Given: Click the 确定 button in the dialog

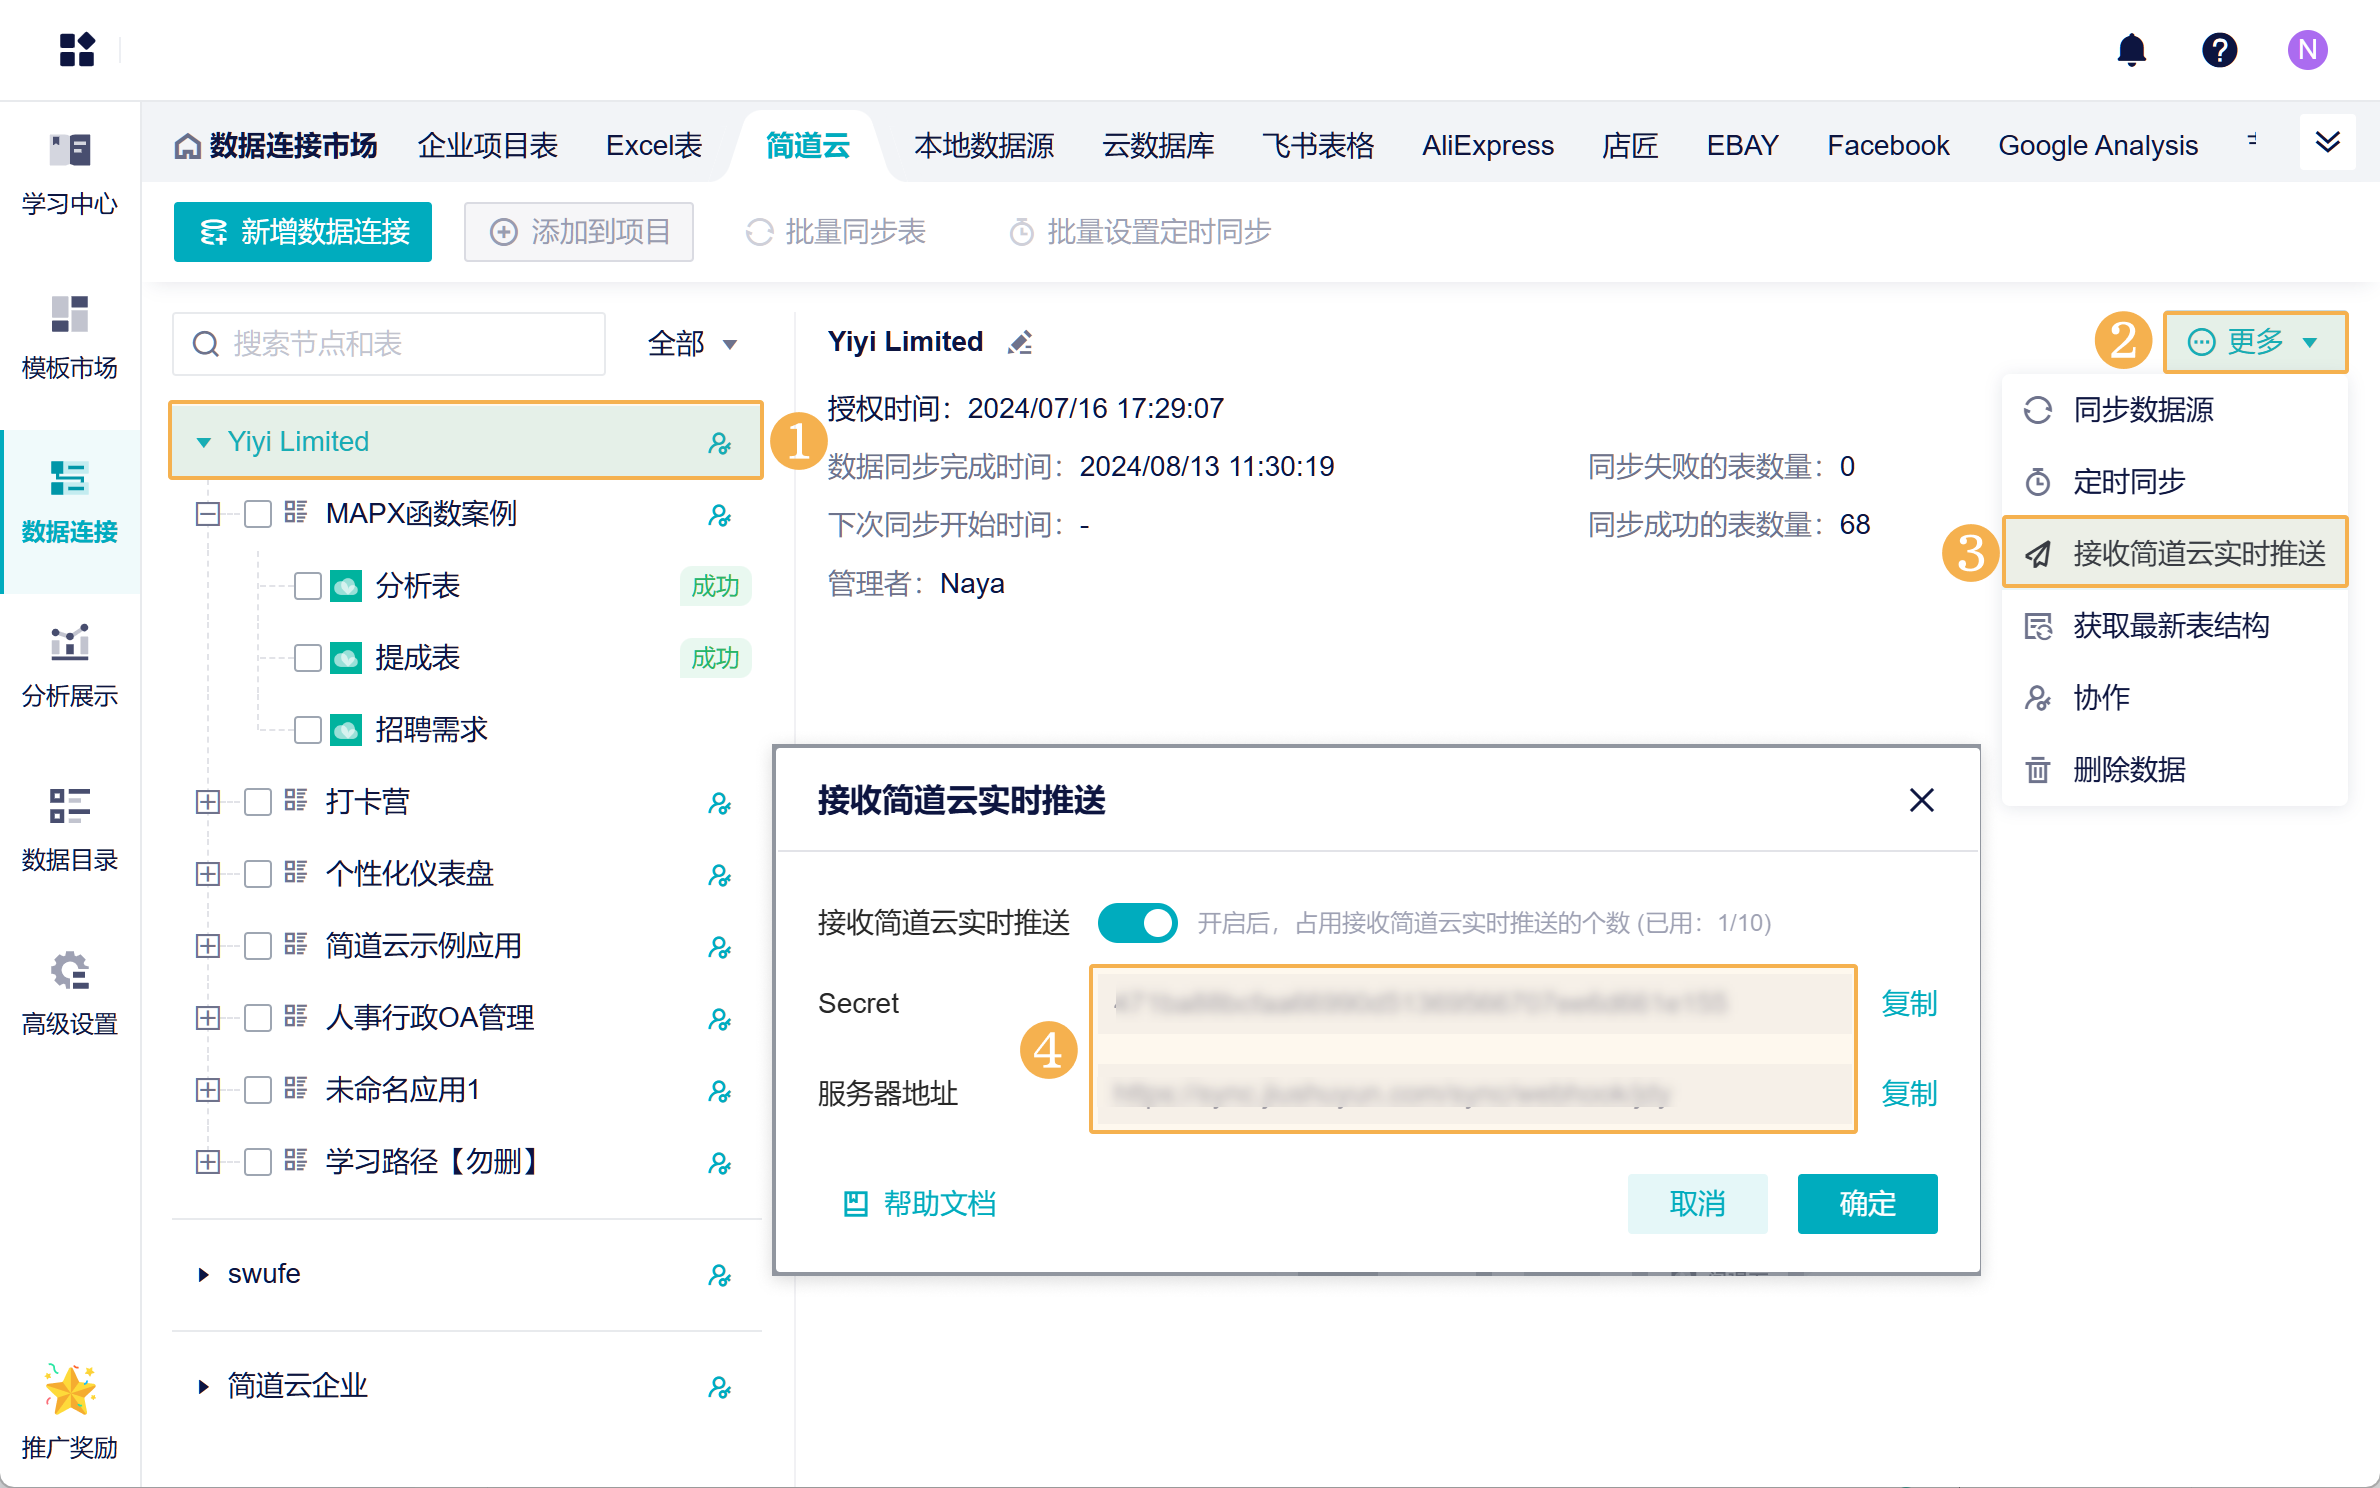Looking at the screenshot, I should (1866, 1203).
